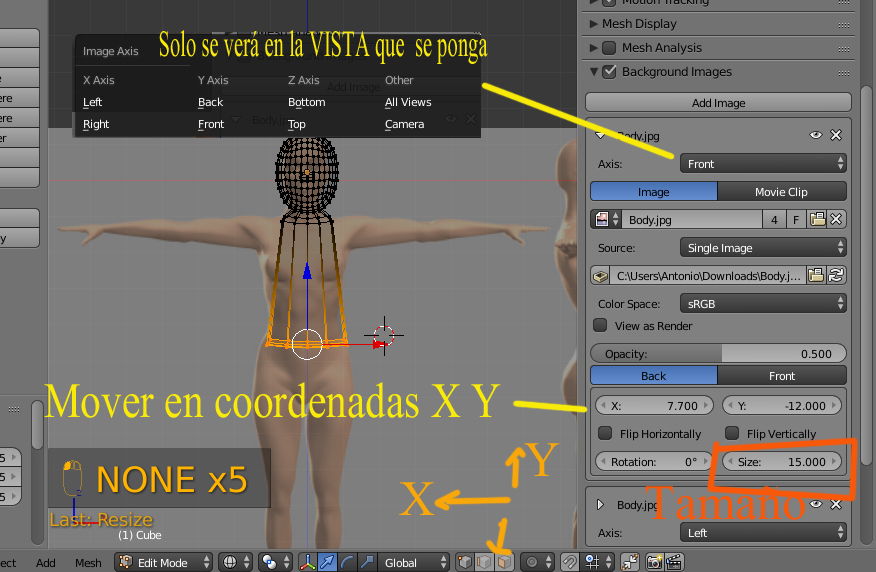
Task: Toggle the automerge editing icon
Action: coord(630,562)
